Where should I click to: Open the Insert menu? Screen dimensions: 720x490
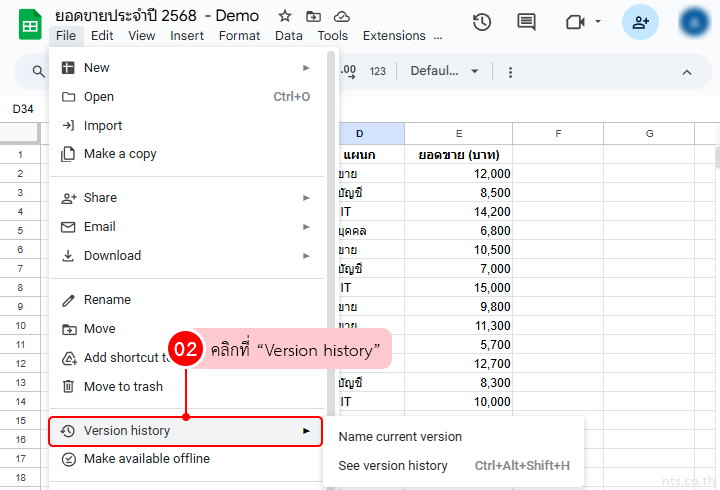coord(187,36)
